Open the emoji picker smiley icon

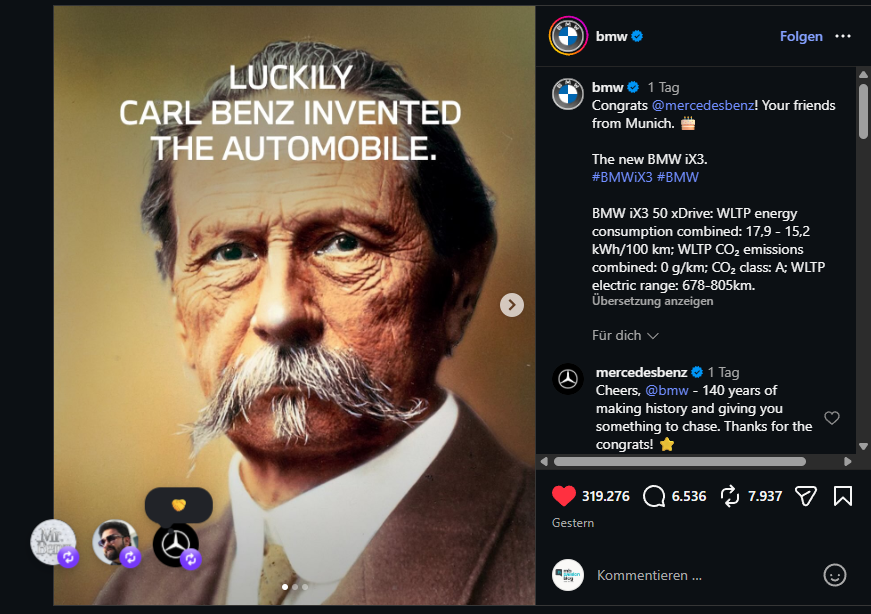pyautogui.click(x=834, y=575)
